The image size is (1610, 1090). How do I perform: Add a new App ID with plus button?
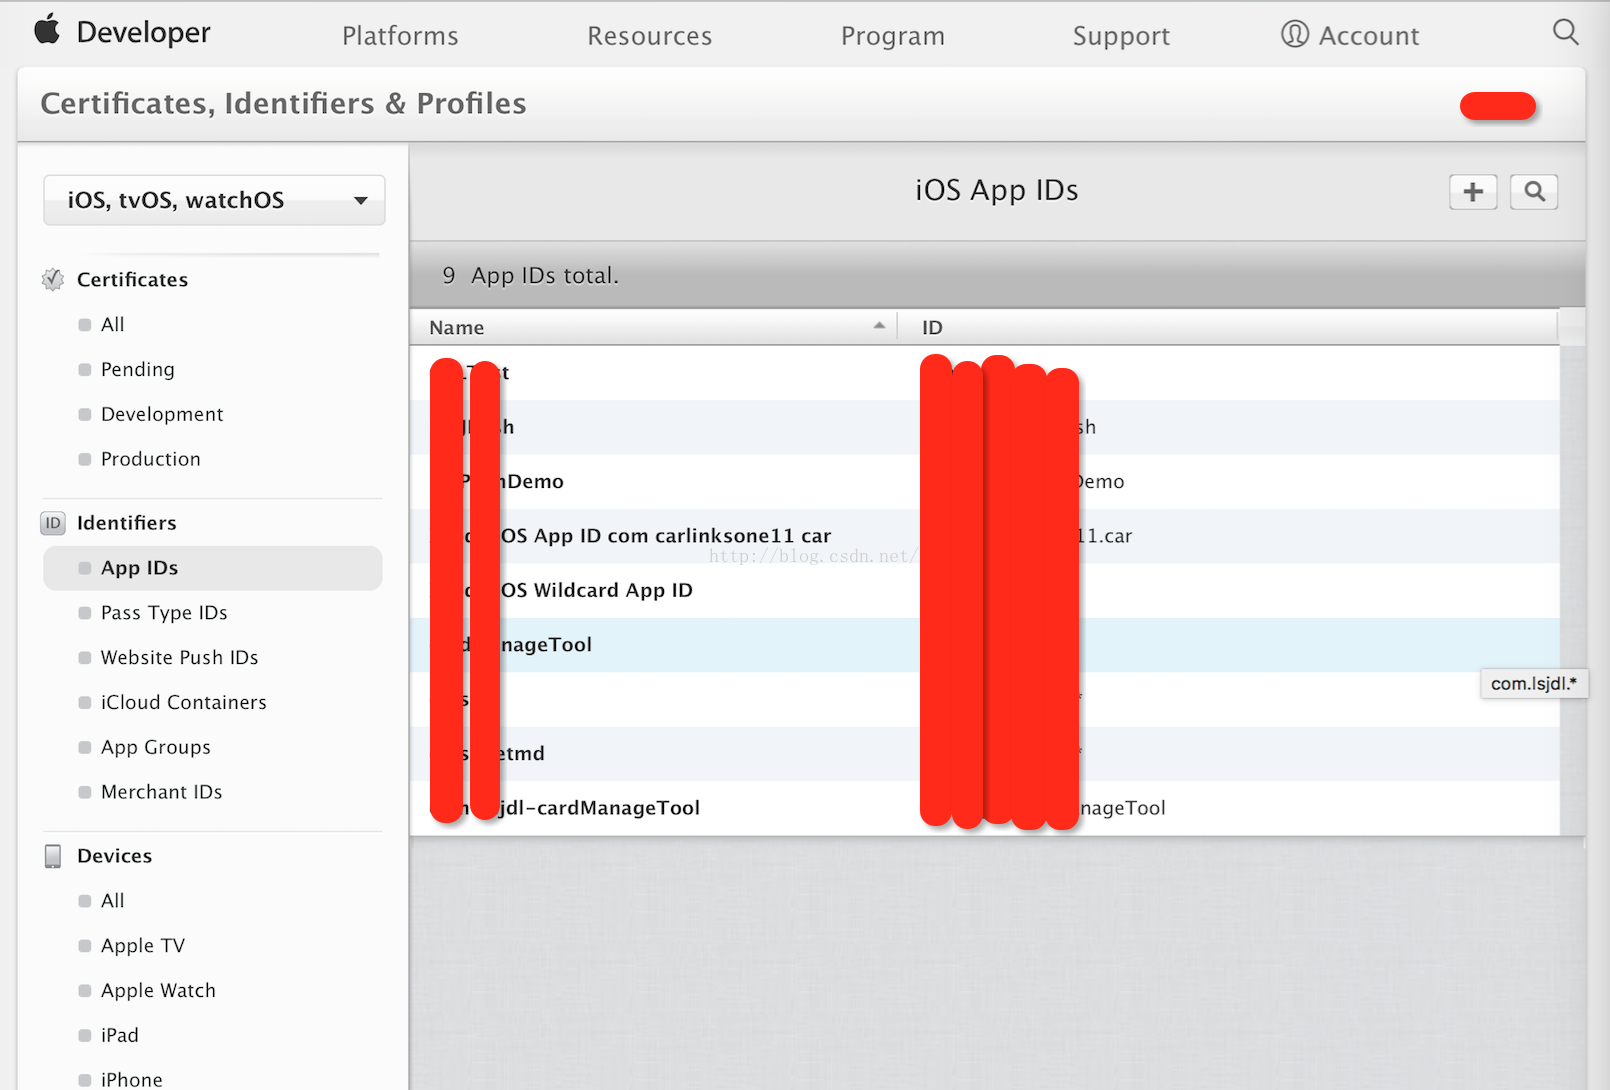(1472, 192)
